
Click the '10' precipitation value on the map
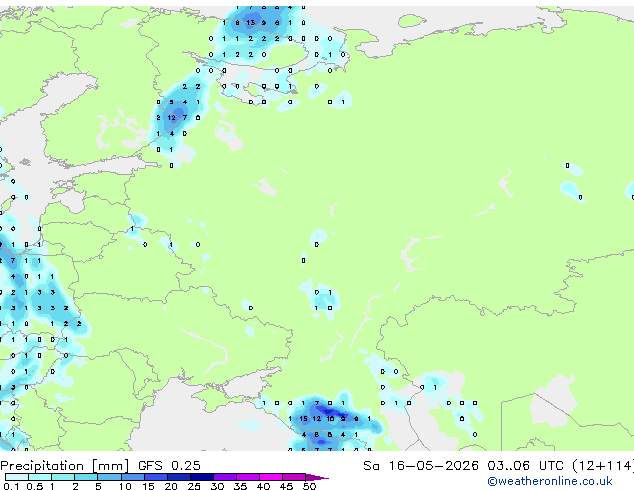click(x=330, y=419)
